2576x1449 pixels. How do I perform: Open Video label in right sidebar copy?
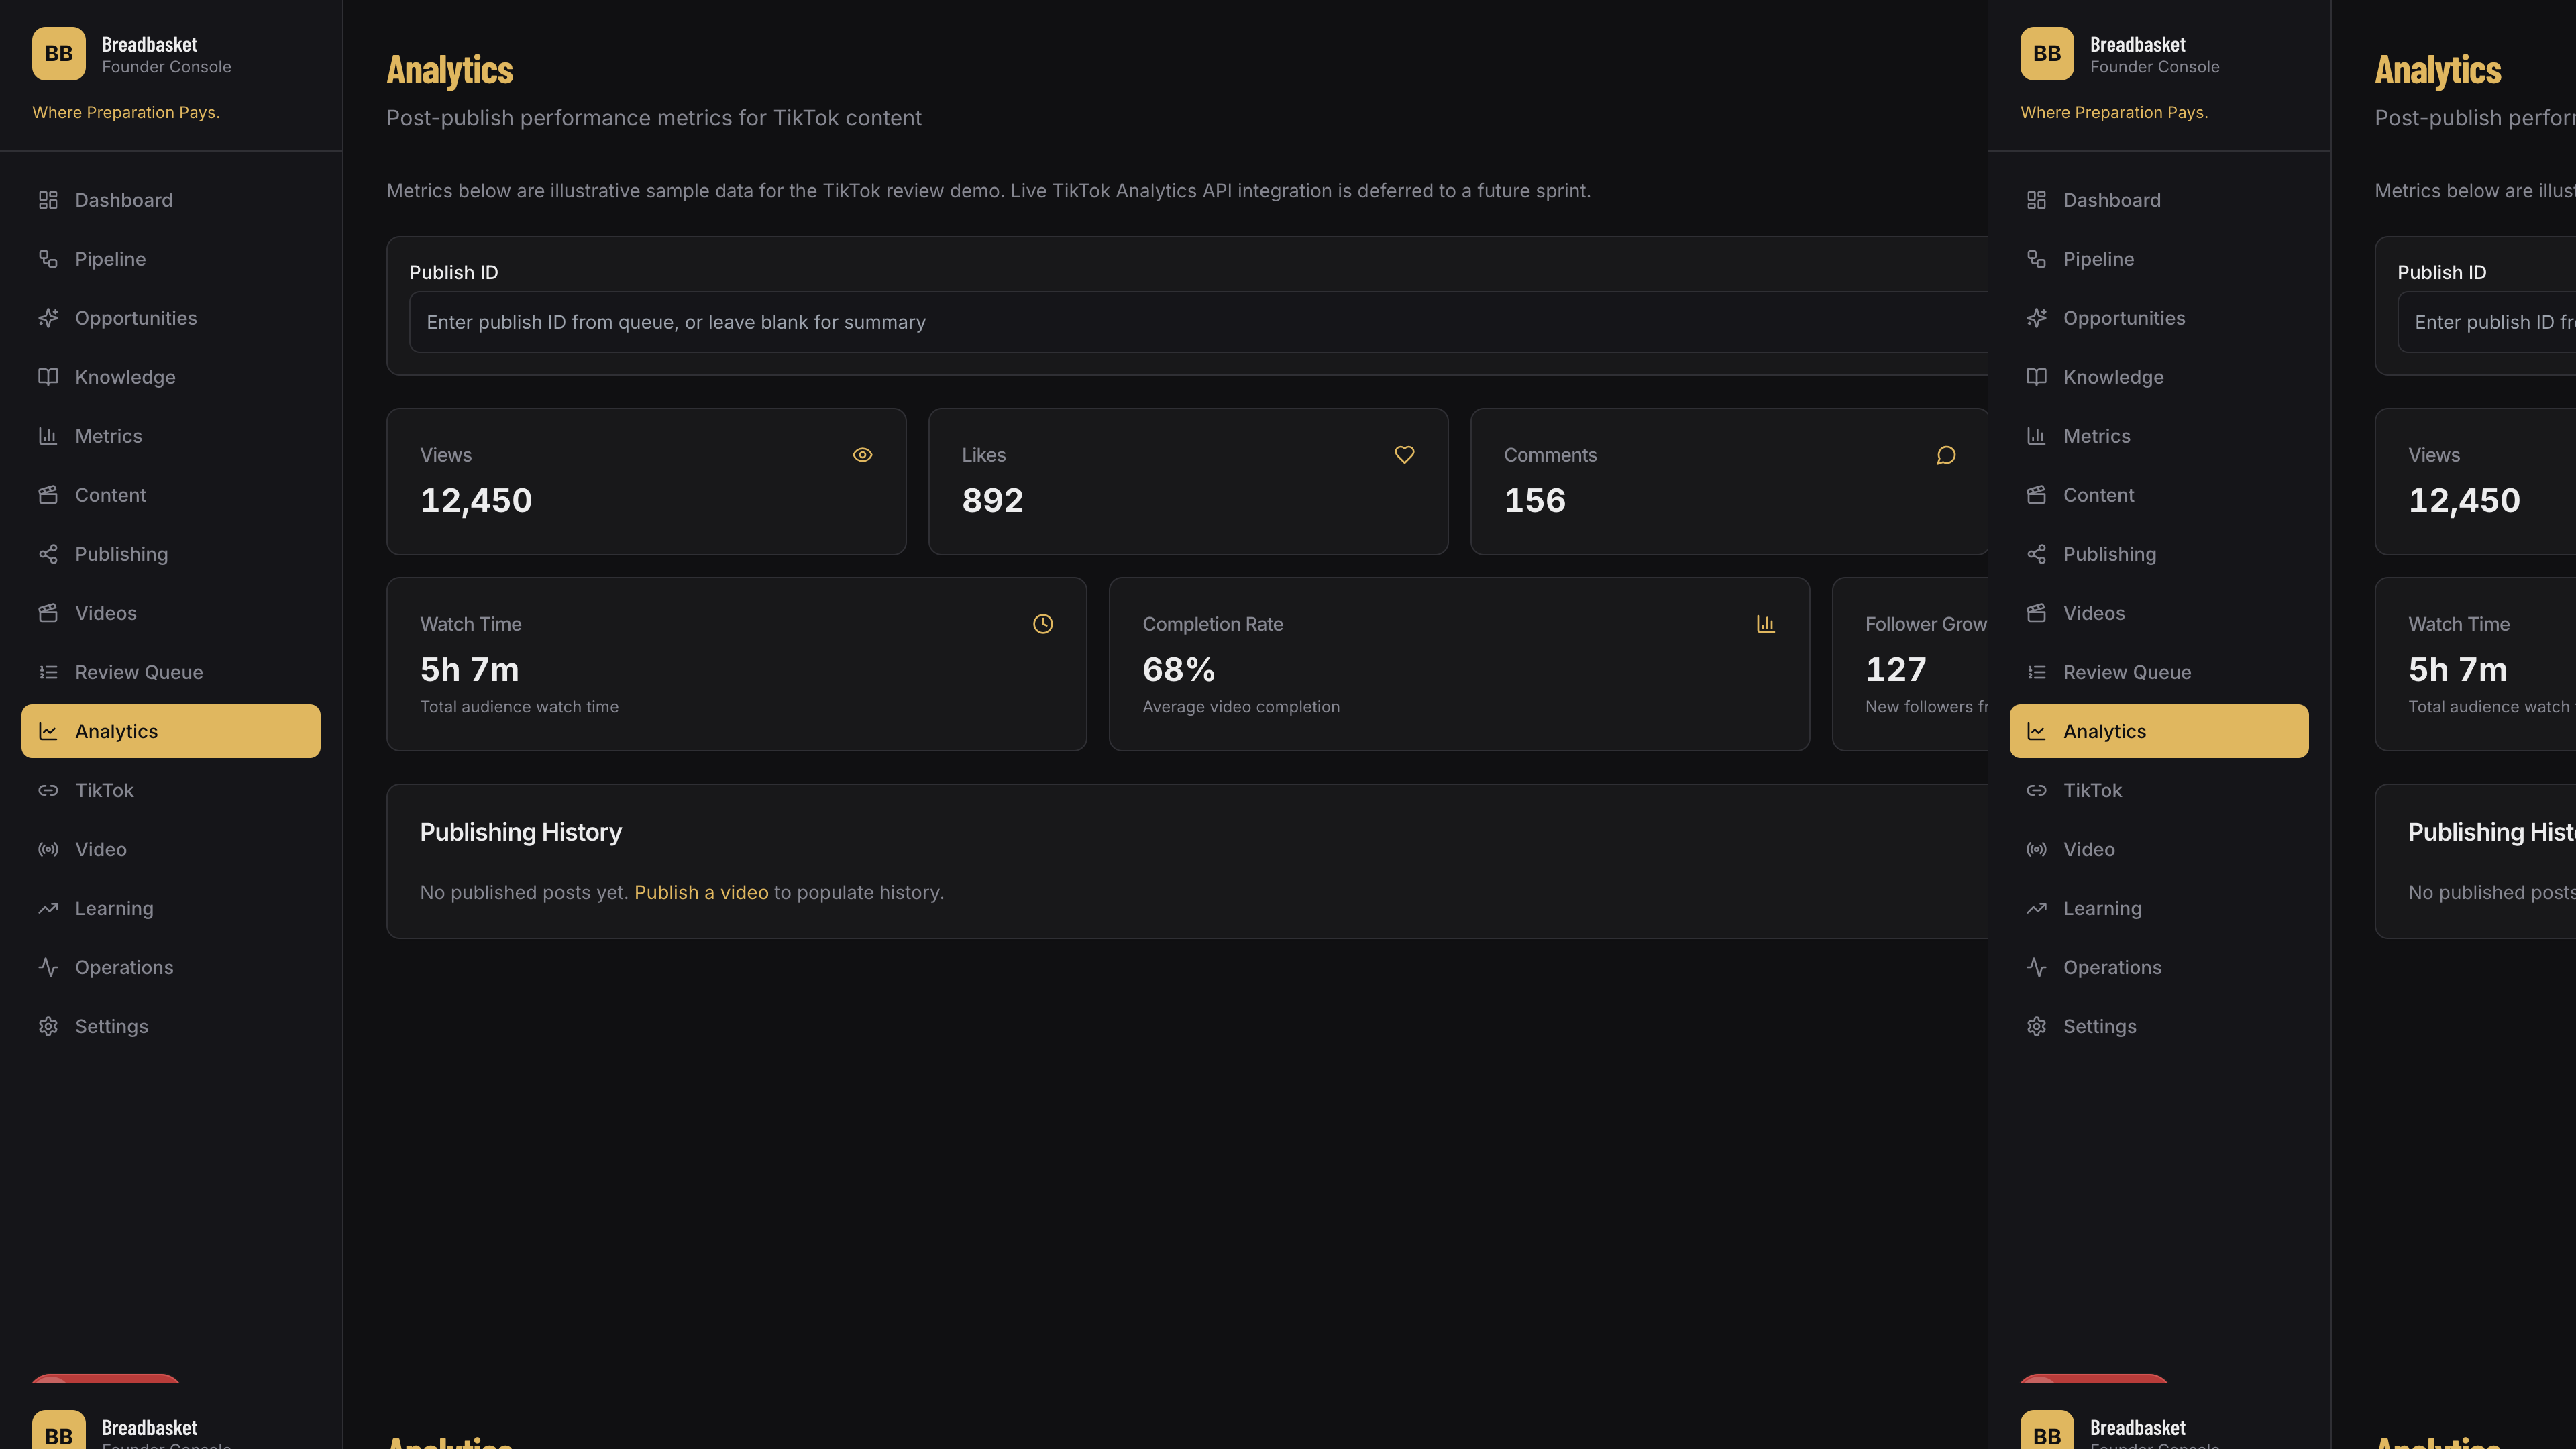coord(2089,849)
